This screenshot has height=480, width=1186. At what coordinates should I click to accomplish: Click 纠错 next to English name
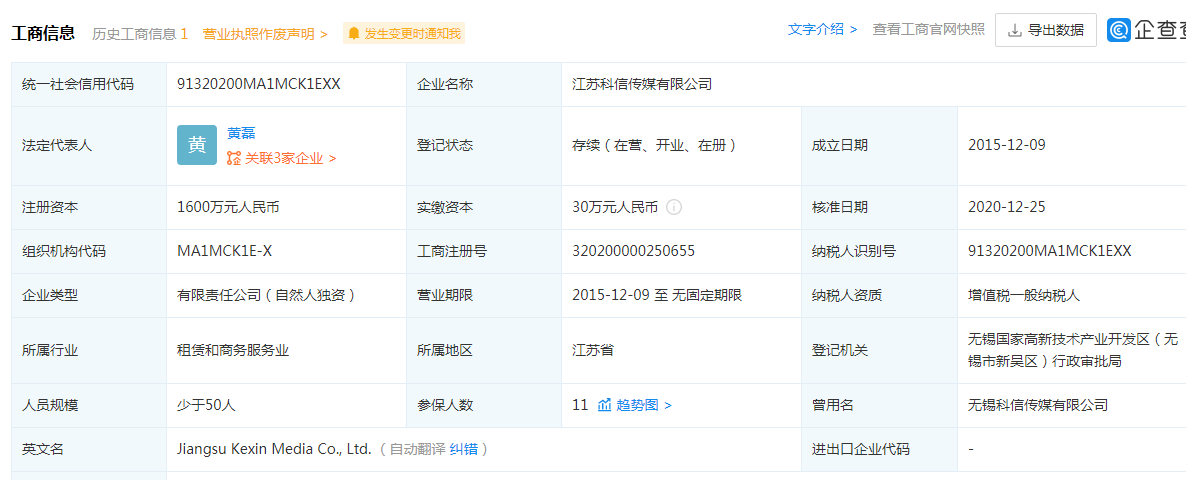click(x=464, y=449)
